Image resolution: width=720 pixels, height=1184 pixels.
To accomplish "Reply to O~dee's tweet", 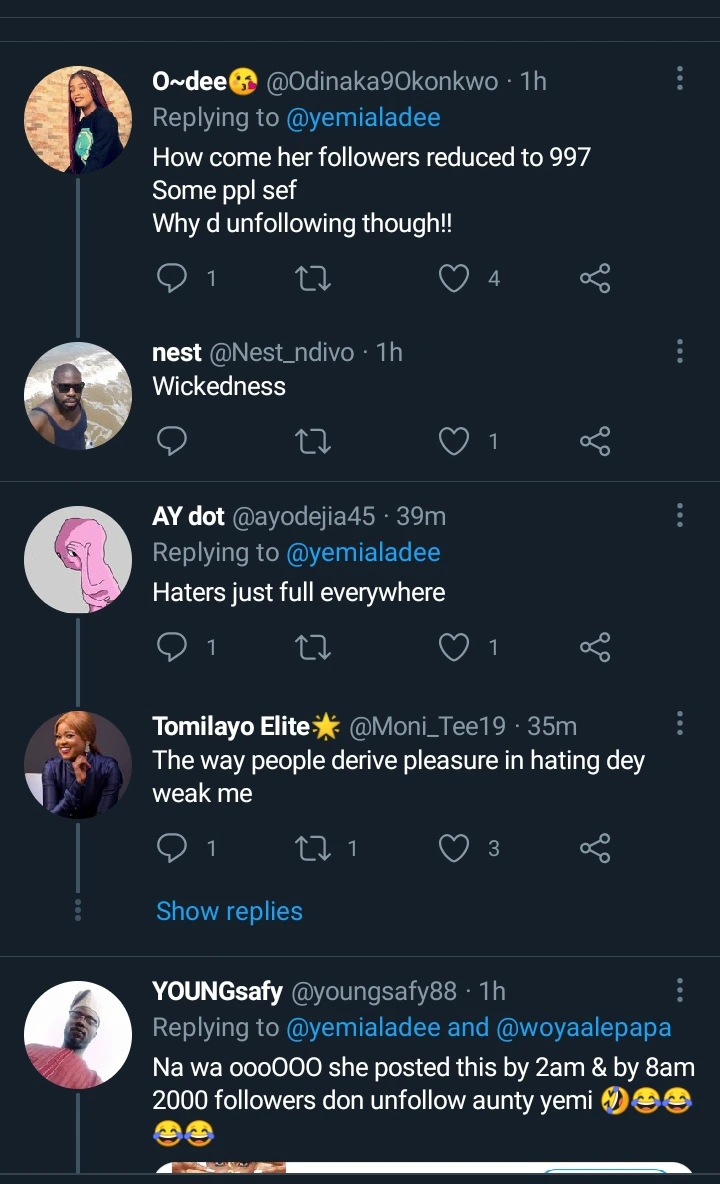I will pos(173,278).
